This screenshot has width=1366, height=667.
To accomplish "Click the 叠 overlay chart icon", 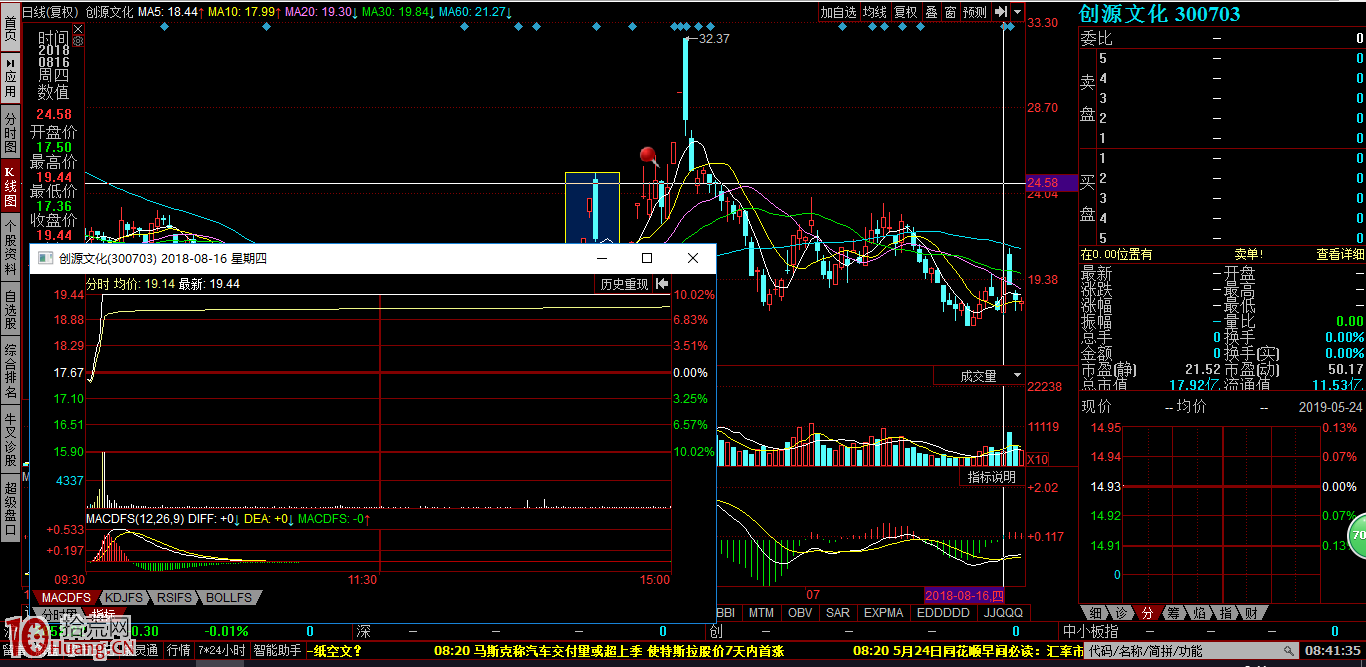I will pyautogui.click(x=931, y=12).
